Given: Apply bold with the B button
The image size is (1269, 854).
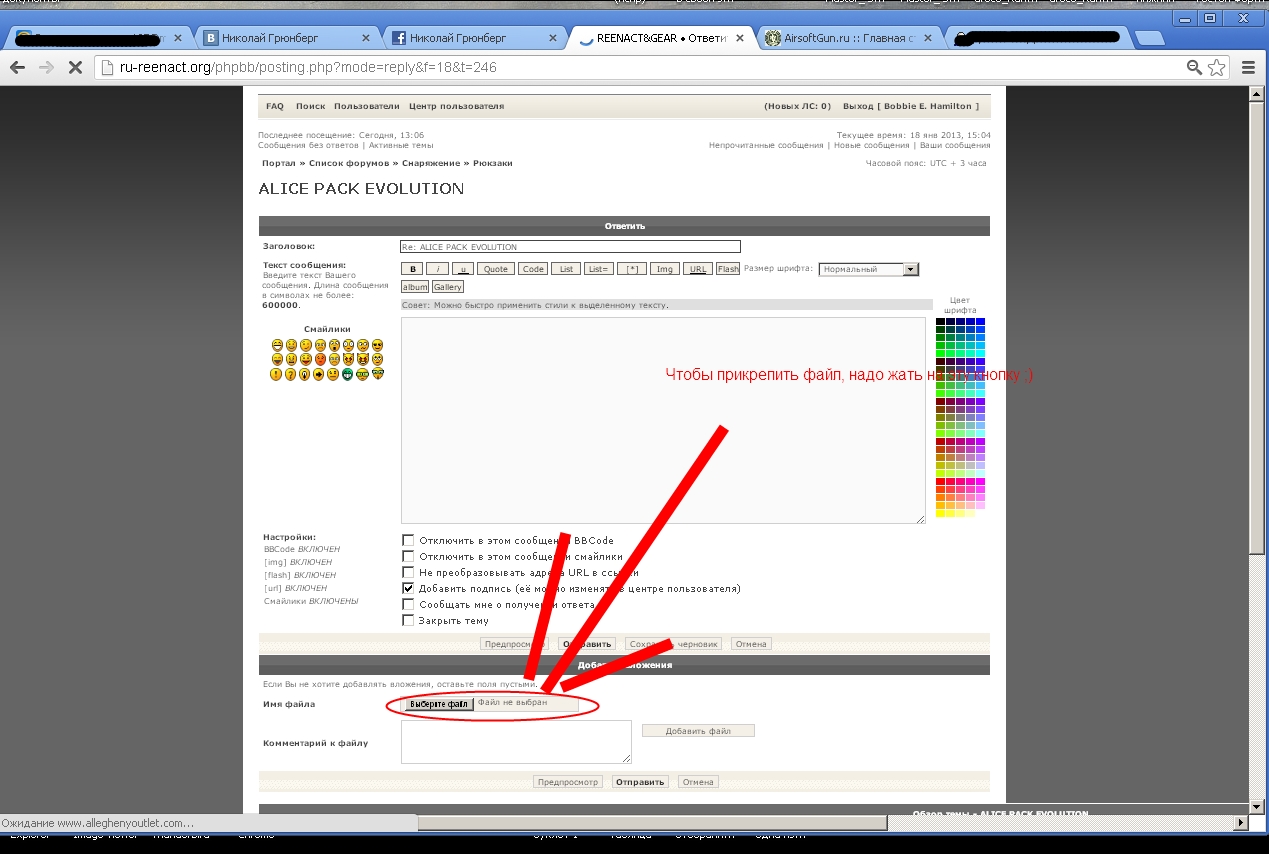Looking at the screenshot, I should (412, 269).
